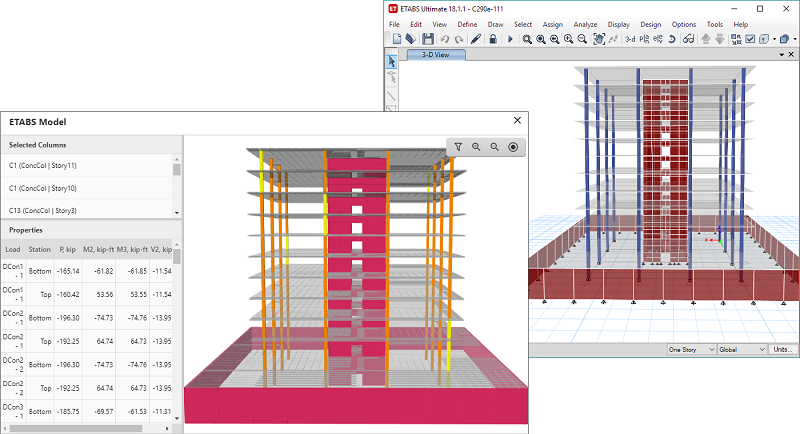Click the Properties table scroll-down arrow
This screenshot has width=800, height=434.
[177, 419]
